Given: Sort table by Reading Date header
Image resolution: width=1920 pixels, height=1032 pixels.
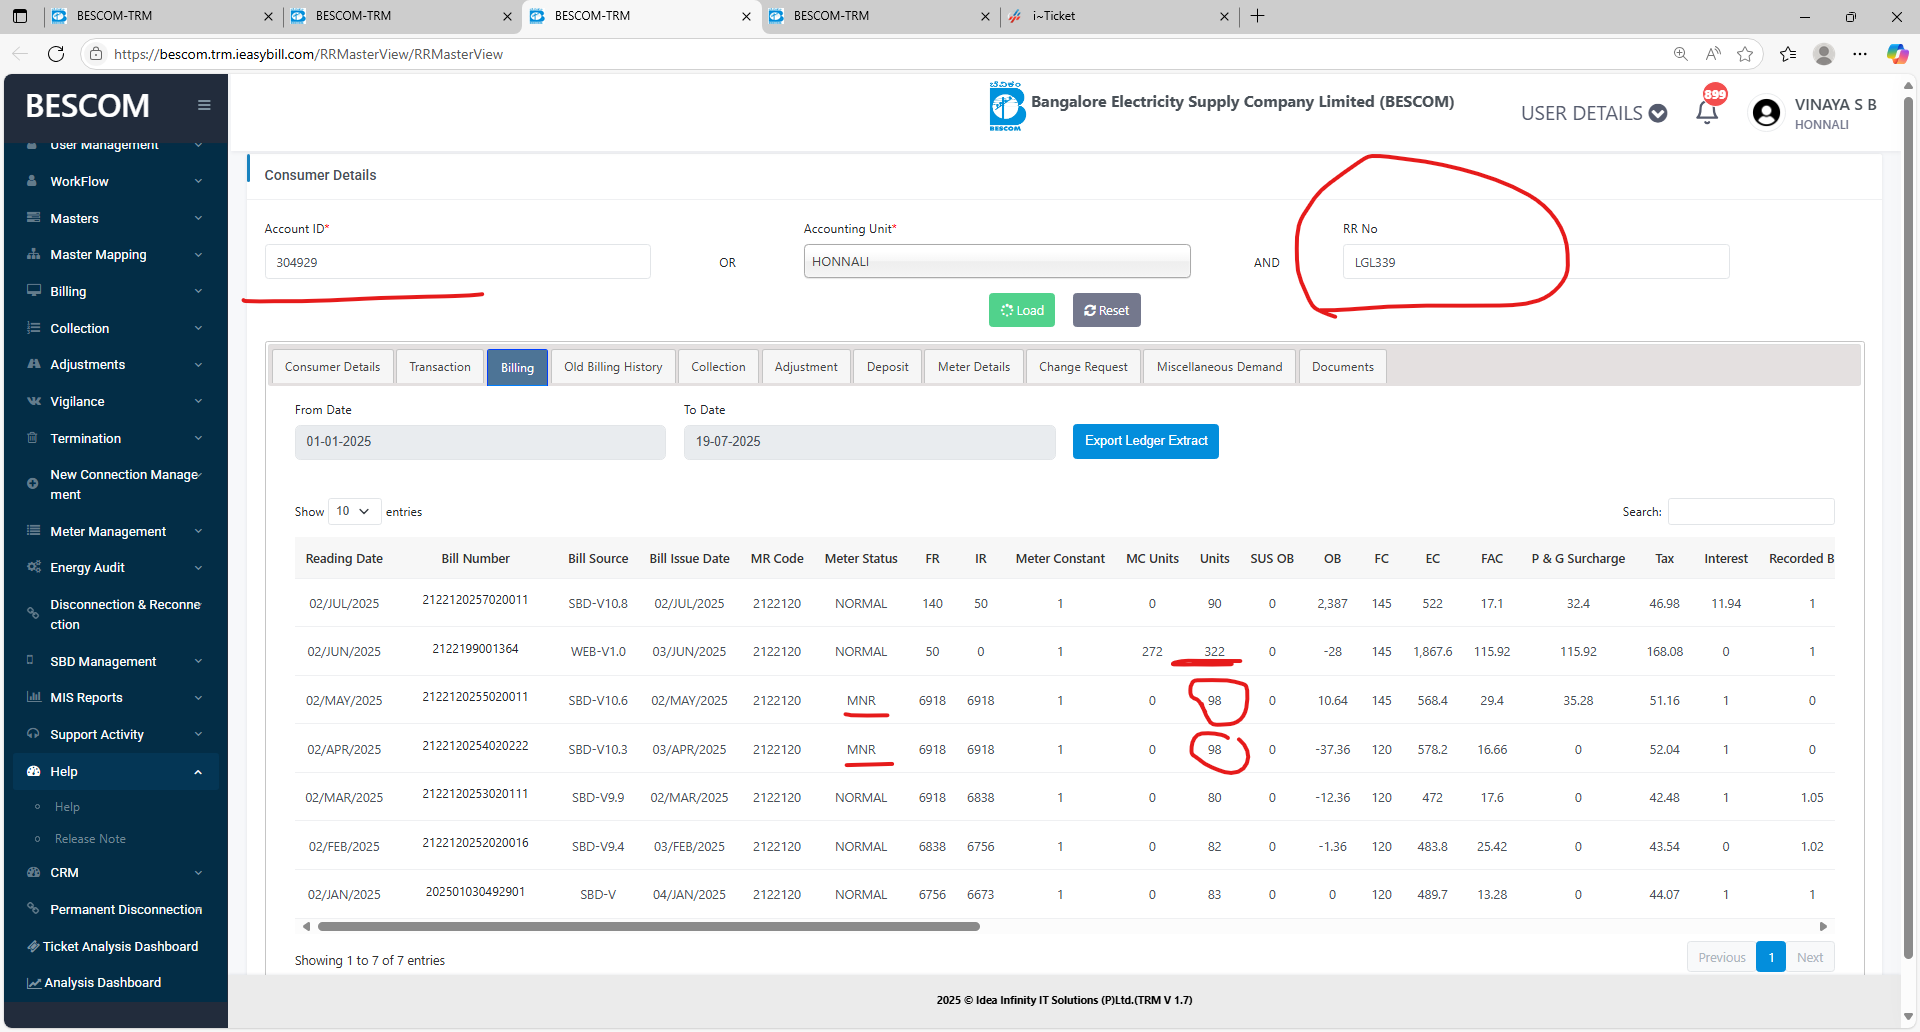Looking at the screenshot, I should pos(344,559).
